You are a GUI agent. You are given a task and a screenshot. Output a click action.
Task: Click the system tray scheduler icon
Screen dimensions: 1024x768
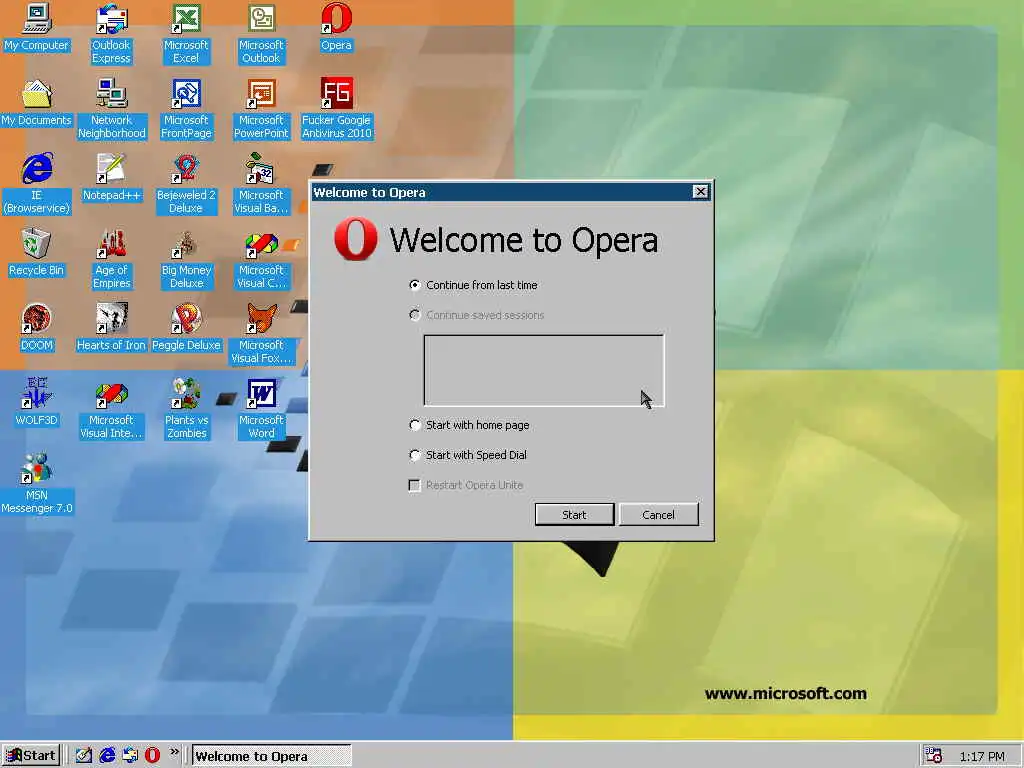tap(934, 756)
